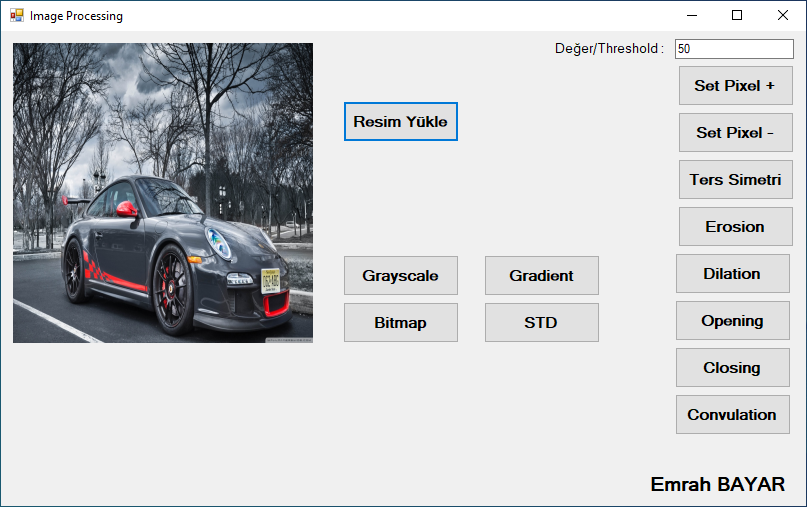This screenshot has width=807, height=507.
Task: Apply the Closing morphology button
Action: [x=732, y=368]
